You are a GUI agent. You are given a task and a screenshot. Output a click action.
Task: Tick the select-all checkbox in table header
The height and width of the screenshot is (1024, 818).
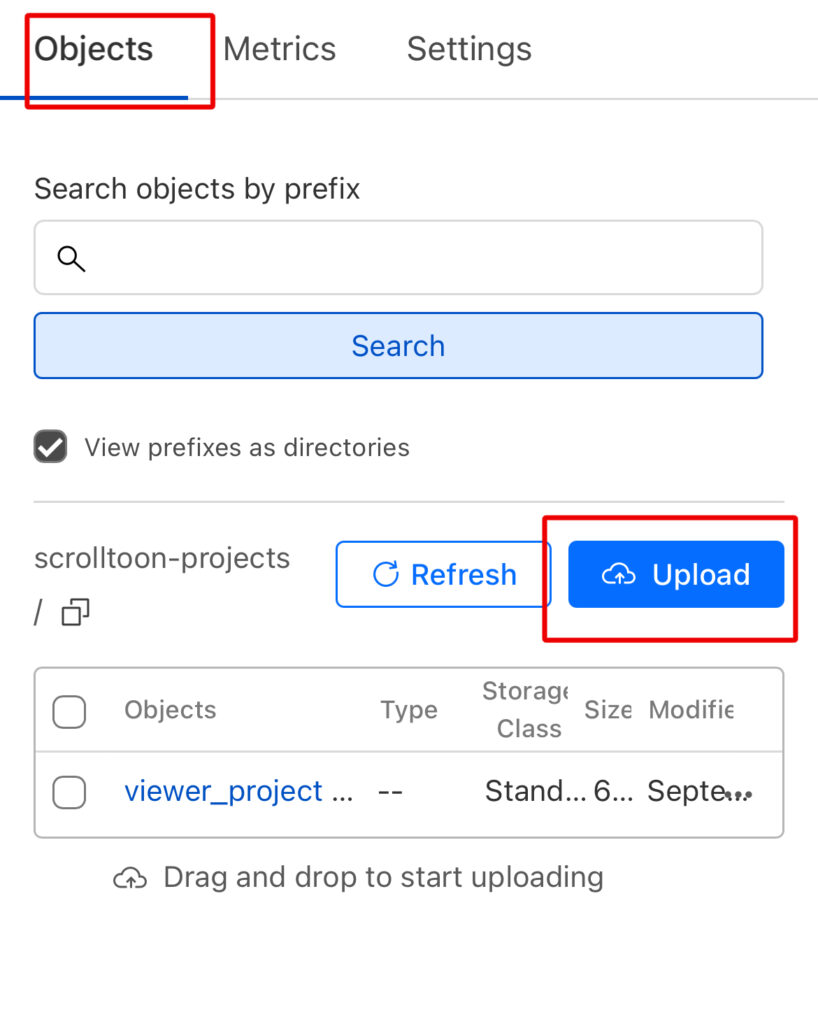coord(69,712)
